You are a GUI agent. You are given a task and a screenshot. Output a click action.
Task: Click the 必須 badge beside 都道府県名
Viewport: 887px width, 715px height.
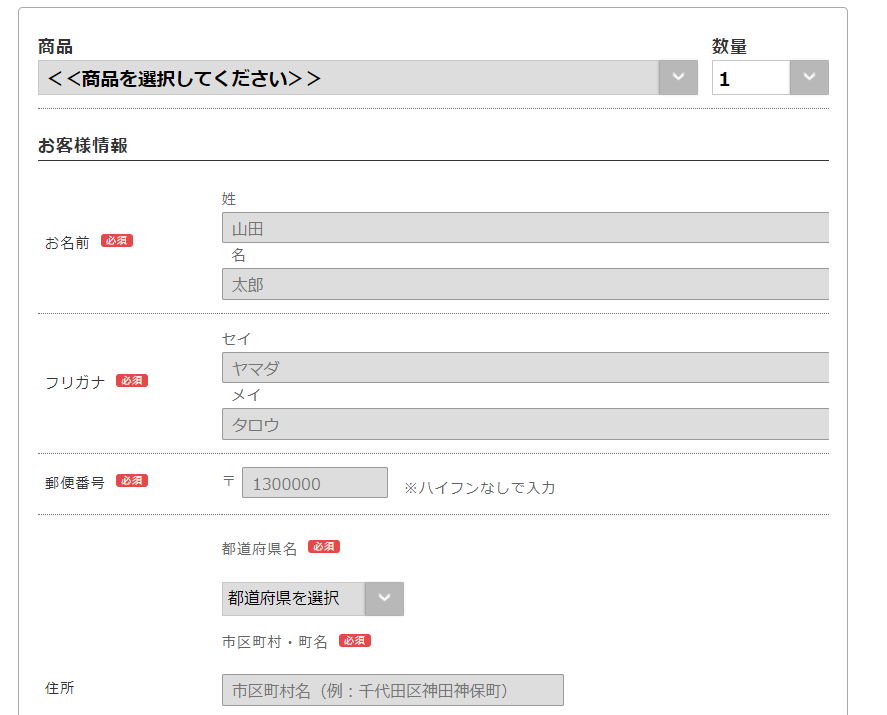324,546
